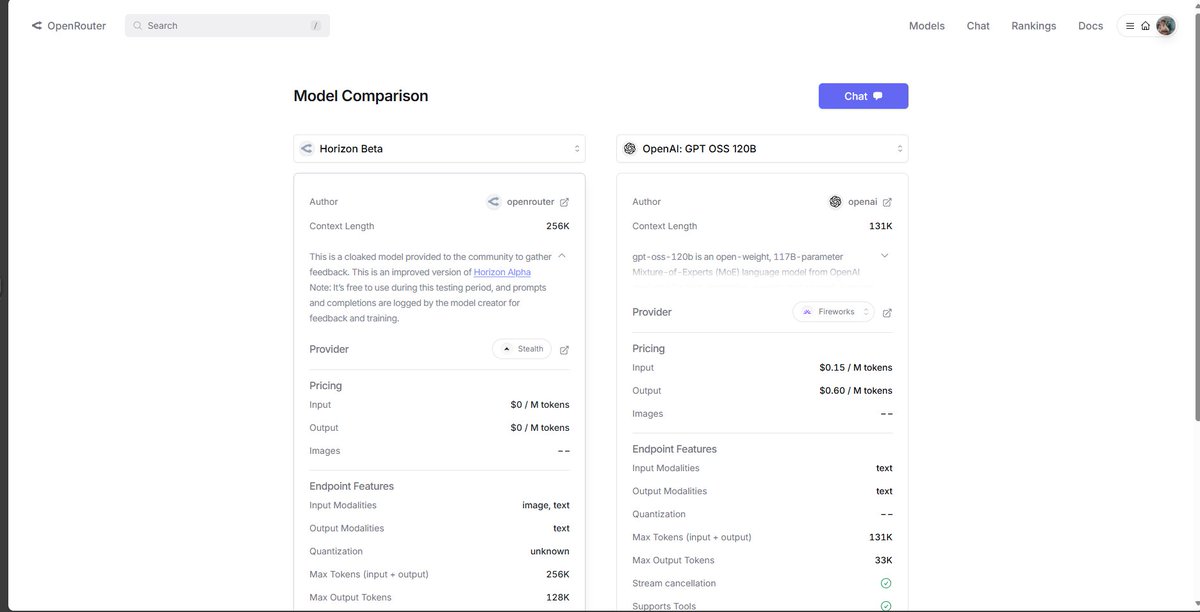Open the Chat nav item
This screenshot has width=1200, height=612.
coord(978,26)
